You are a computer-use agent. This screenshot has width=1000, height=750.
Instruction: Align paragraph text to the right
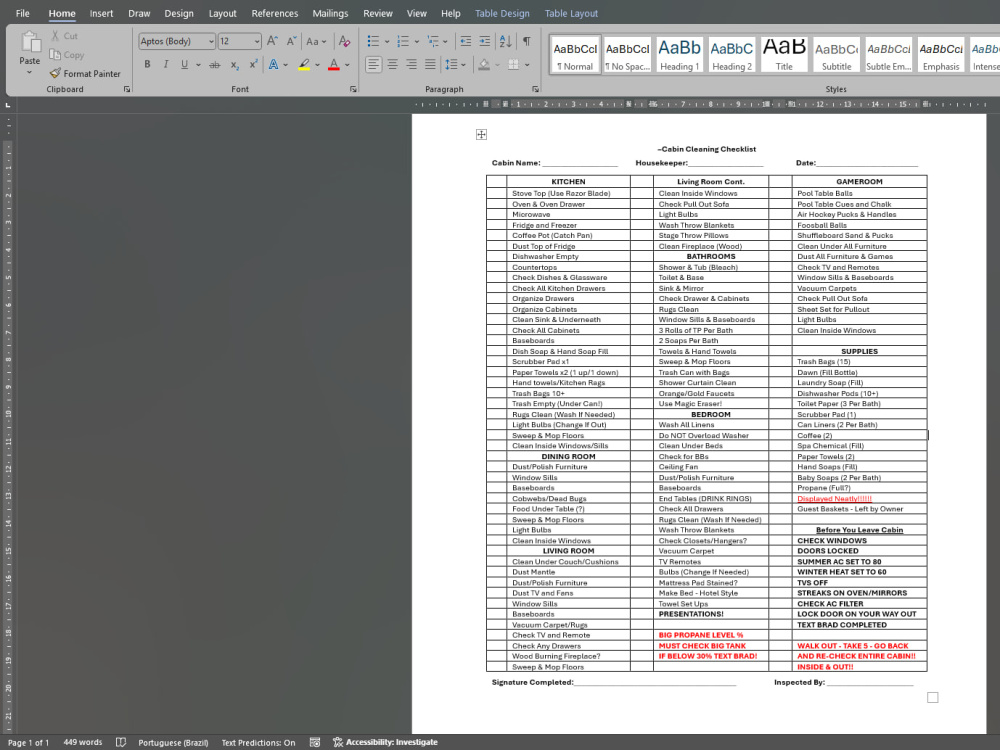point(411,64)
